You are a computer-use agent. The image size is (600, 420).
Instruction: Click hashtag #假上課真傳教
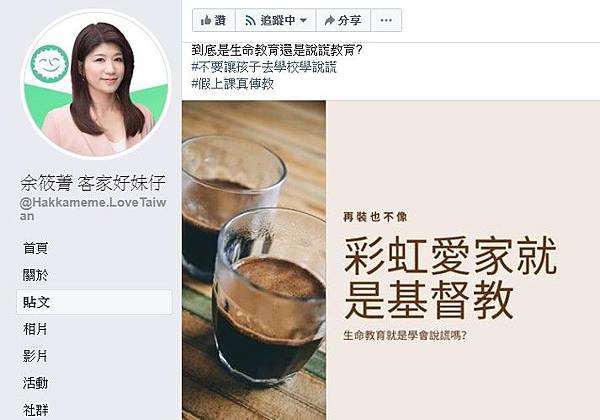233,84
